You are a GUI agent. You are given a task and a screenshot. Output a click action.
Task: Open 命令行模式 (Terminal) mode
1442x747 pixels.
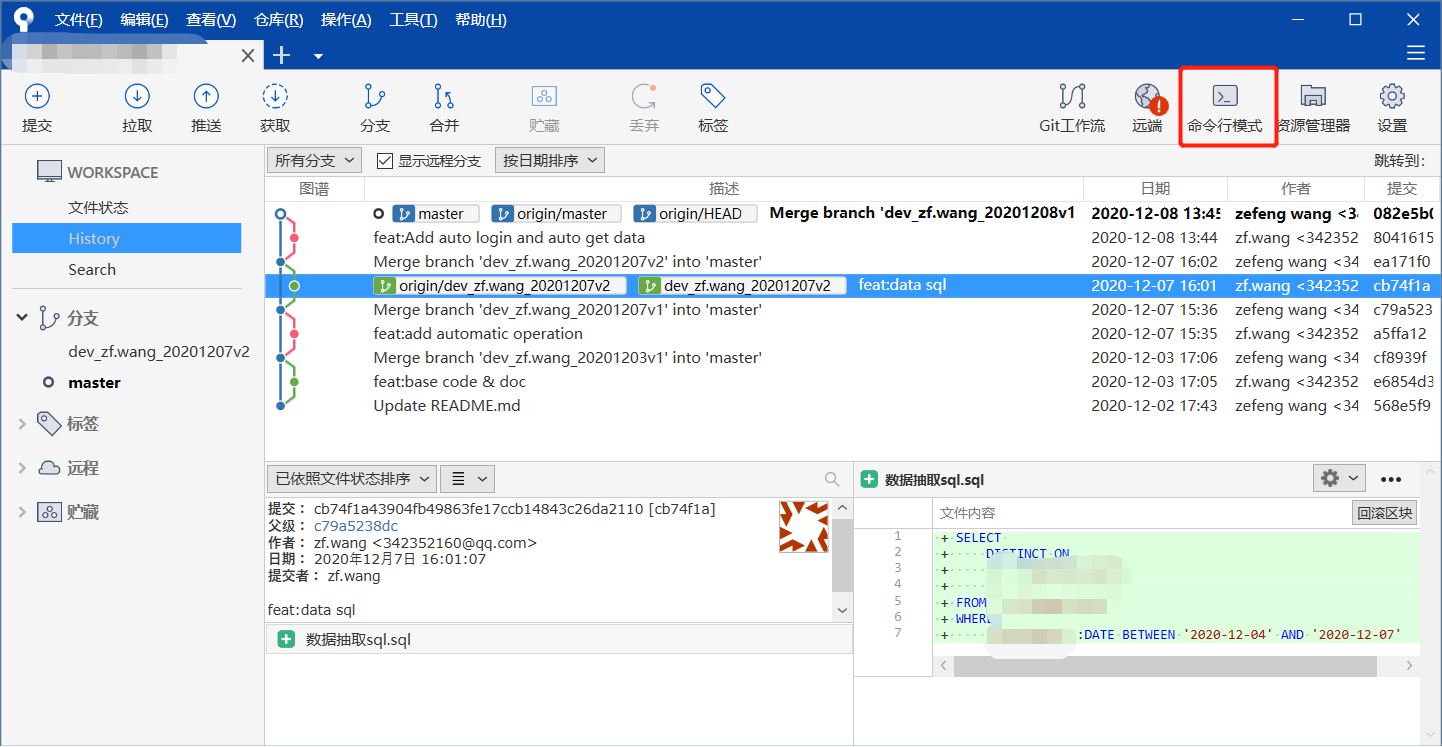[1225, 108]
